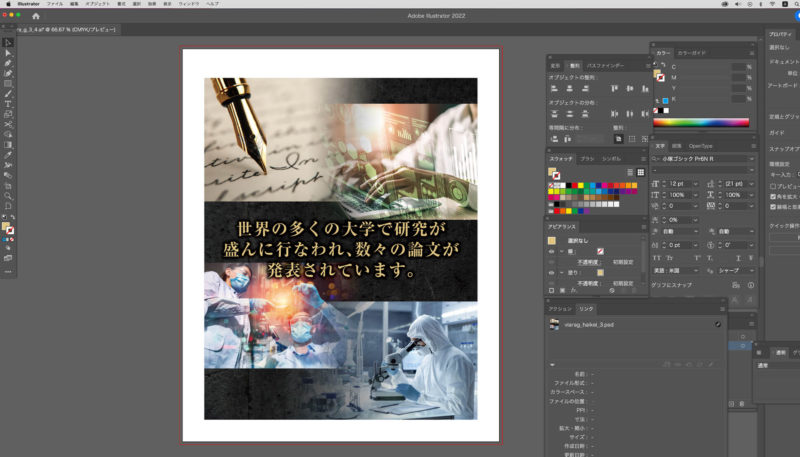Open Edit Toolbar three-dots button
800x457 pixels.
point(8,271)
